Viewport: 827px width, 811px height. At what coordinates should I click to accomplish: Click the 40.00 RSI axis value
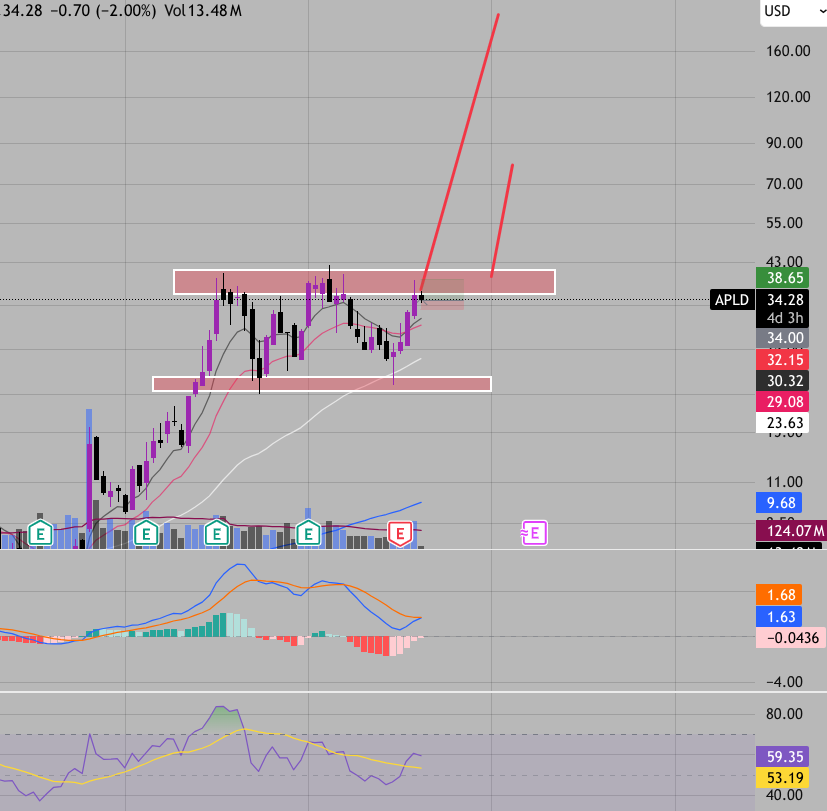pos(784,795)
